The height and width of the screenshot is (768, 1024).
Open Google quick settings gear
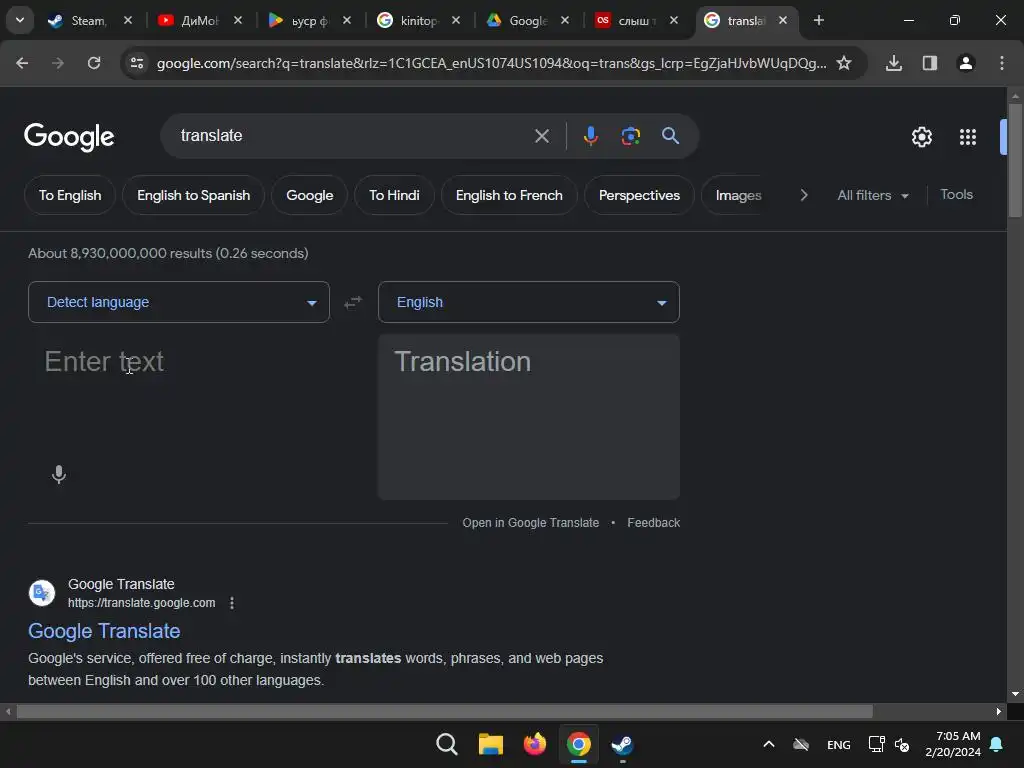(921, 136)
